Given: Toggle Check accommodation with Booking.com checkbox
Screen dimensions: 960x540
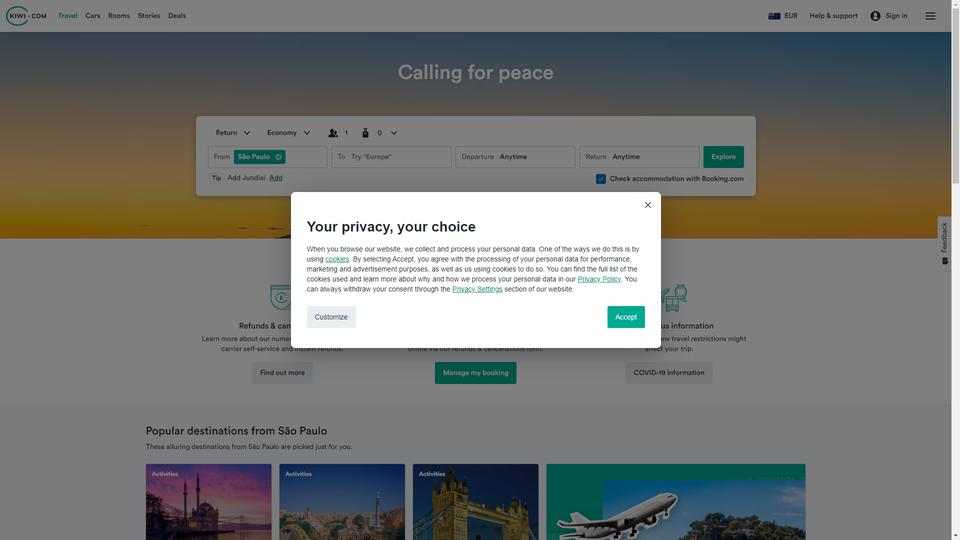Looking at the screenshot, I should click(601, 179).
